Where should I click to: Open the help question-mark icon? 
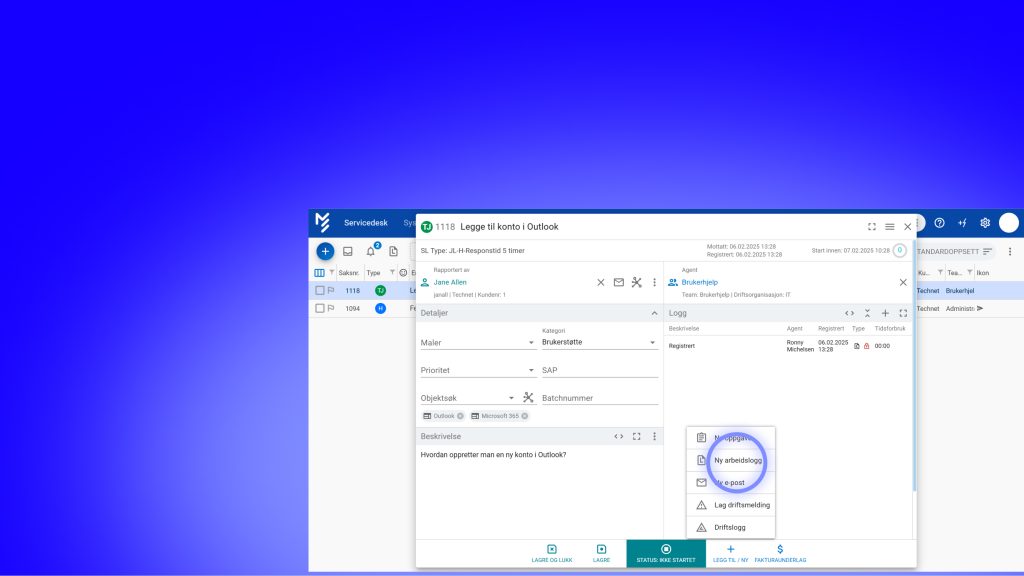[940, 223]
